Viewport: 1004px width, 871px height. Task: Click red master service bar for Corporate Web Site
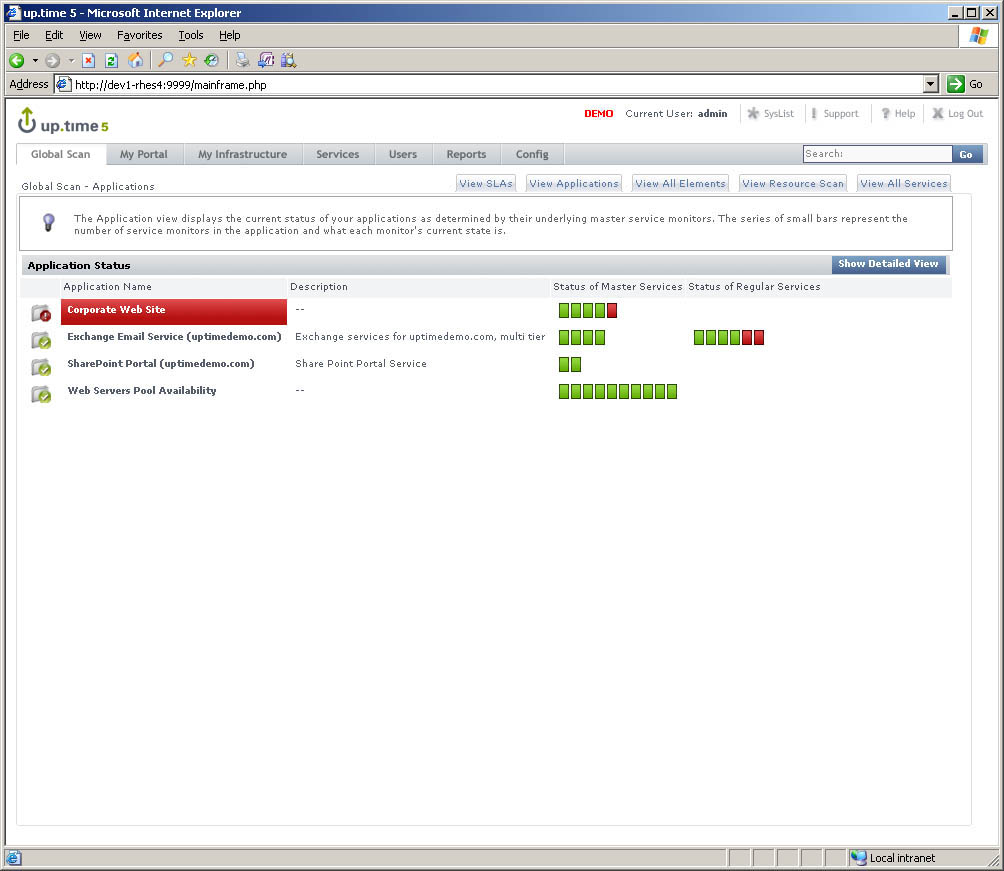click(612, 311)
